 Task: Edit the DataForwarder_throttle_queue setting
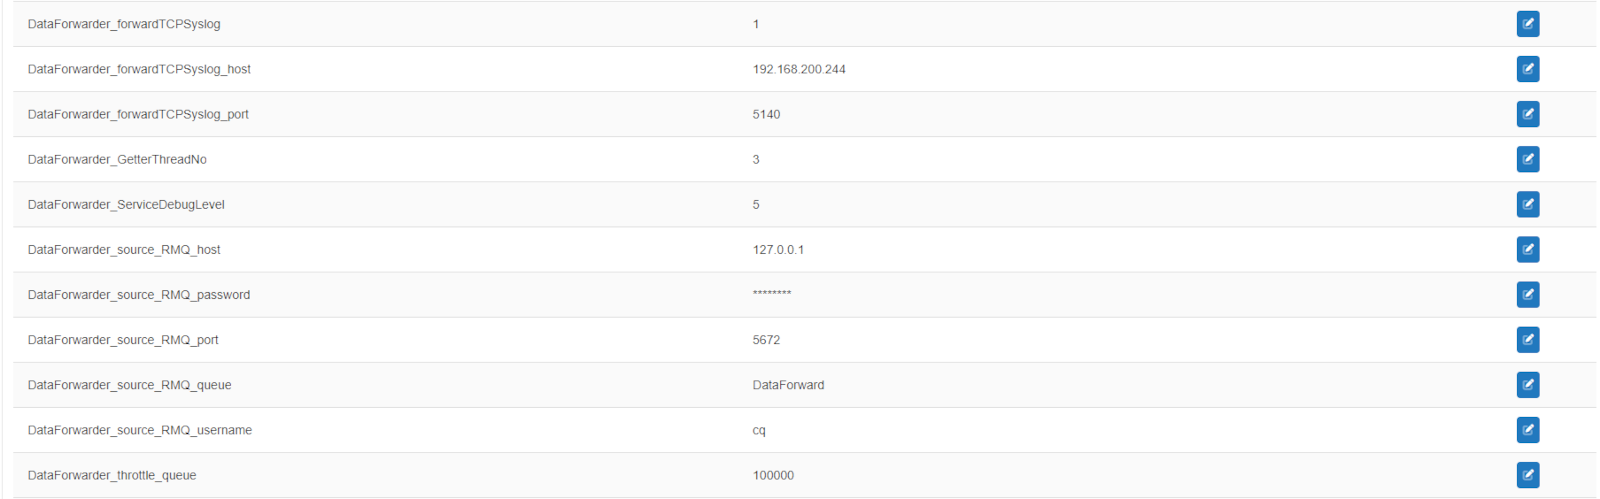coord(1527,475)
